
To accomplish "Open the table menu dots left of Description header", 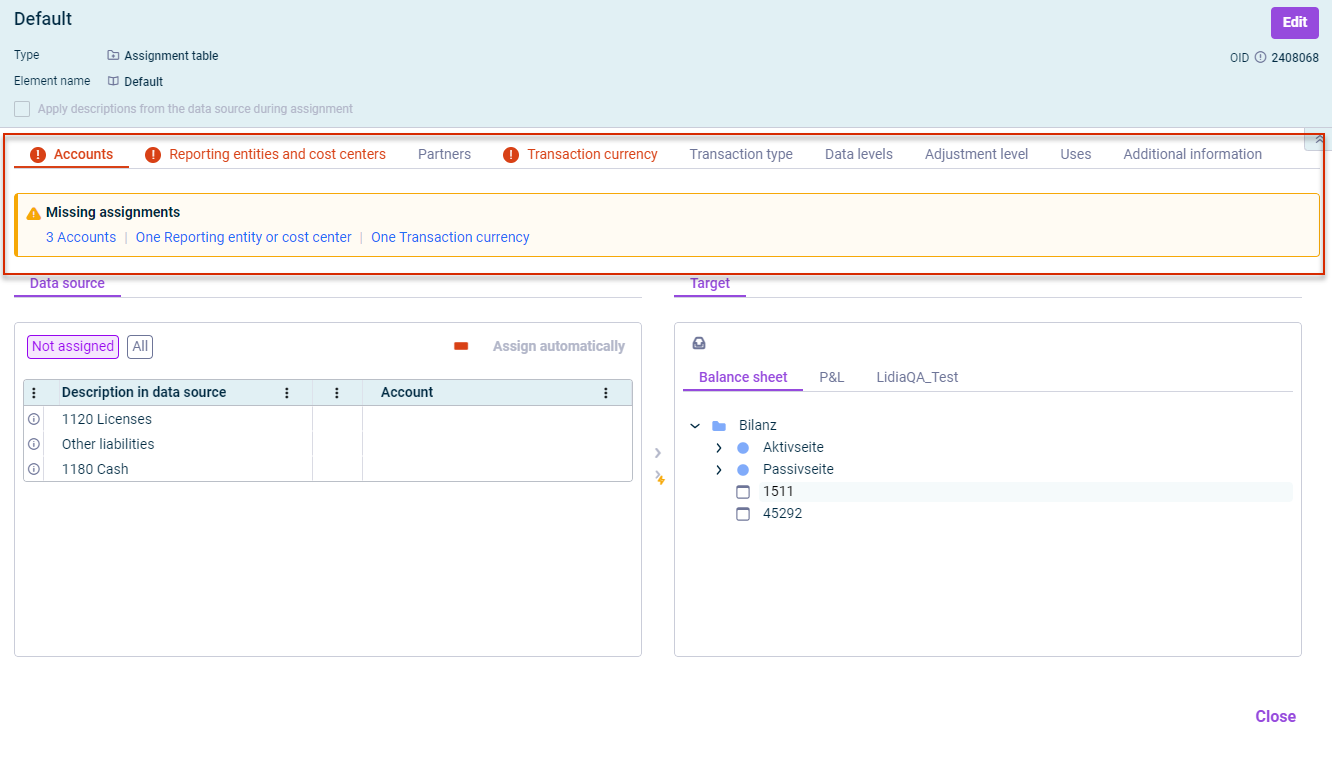I will pos(34,393).
